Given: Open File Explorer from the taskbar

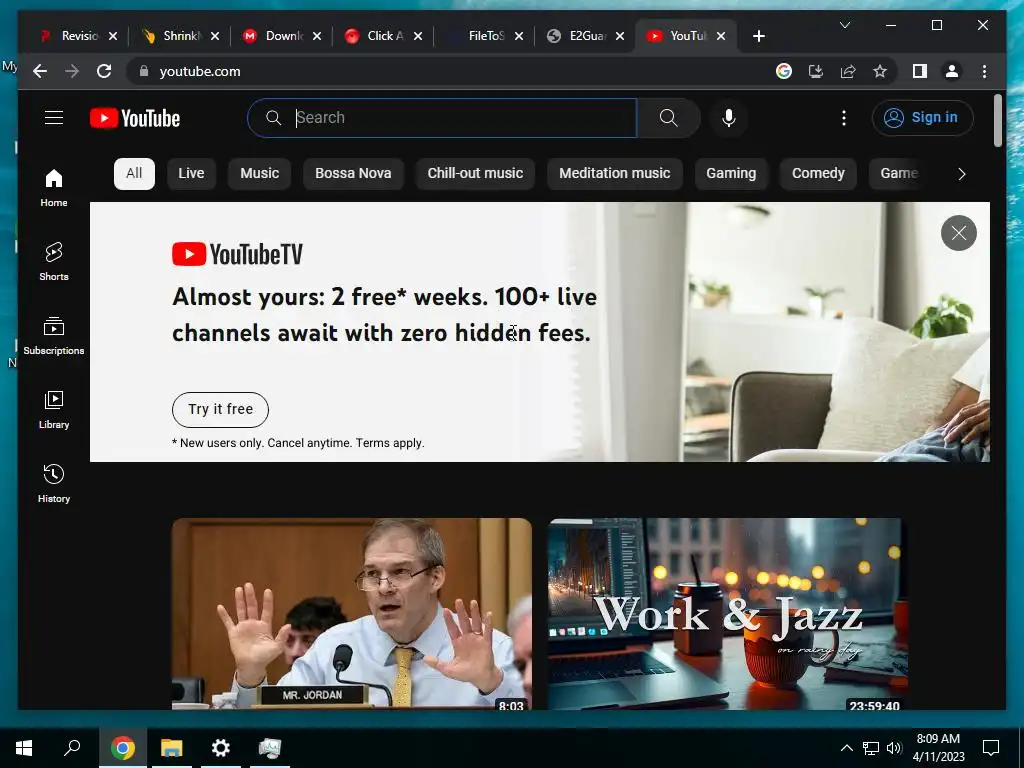Looking at the screenshot, I should [x=171, y=748].
